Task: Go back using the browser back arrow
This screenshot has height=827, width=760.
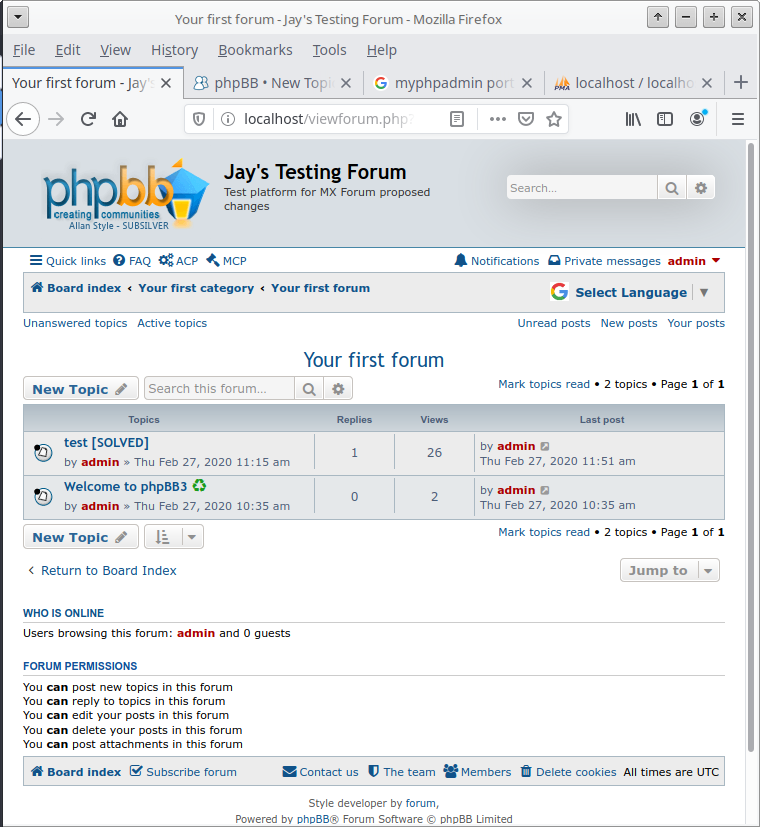Action: pos(23,119)
